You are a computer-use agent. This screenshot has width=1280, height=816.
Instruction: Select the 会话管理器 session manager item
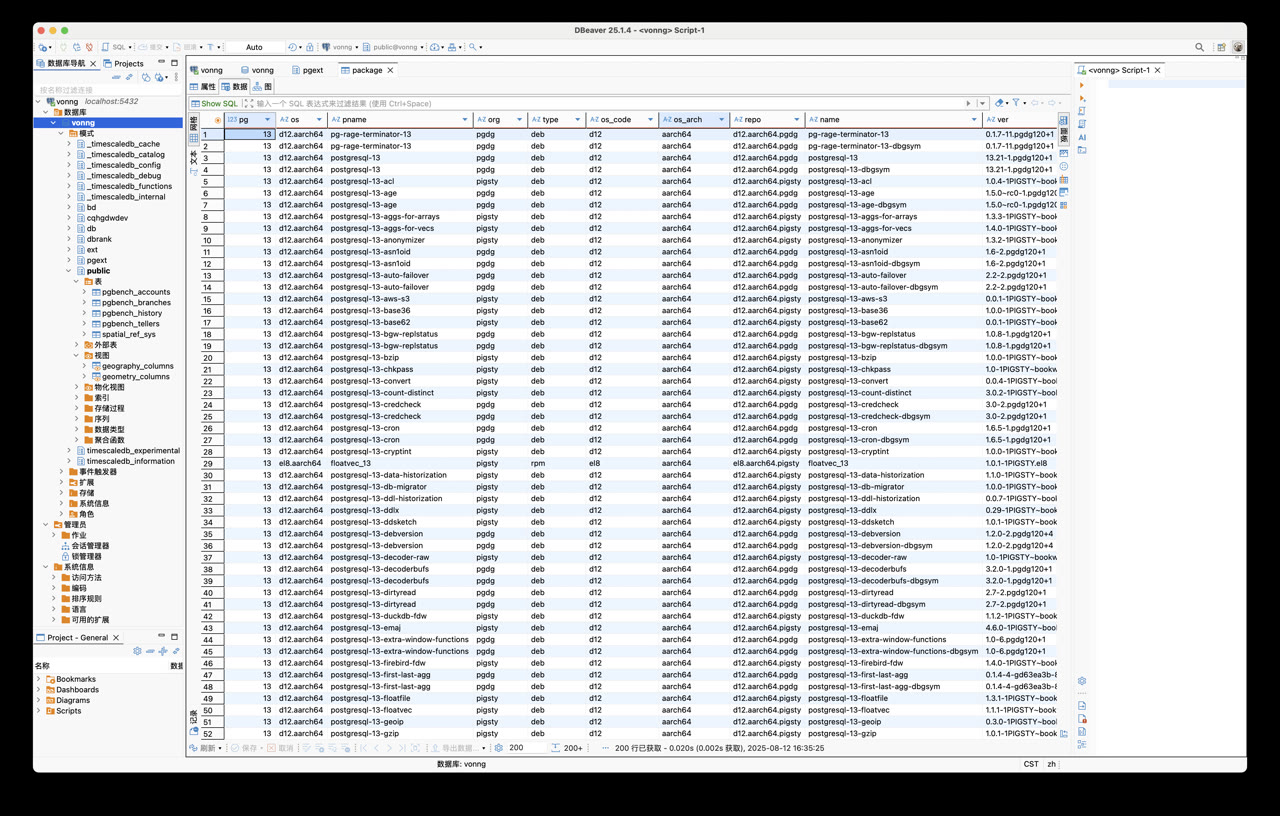[x=90, y=546]
